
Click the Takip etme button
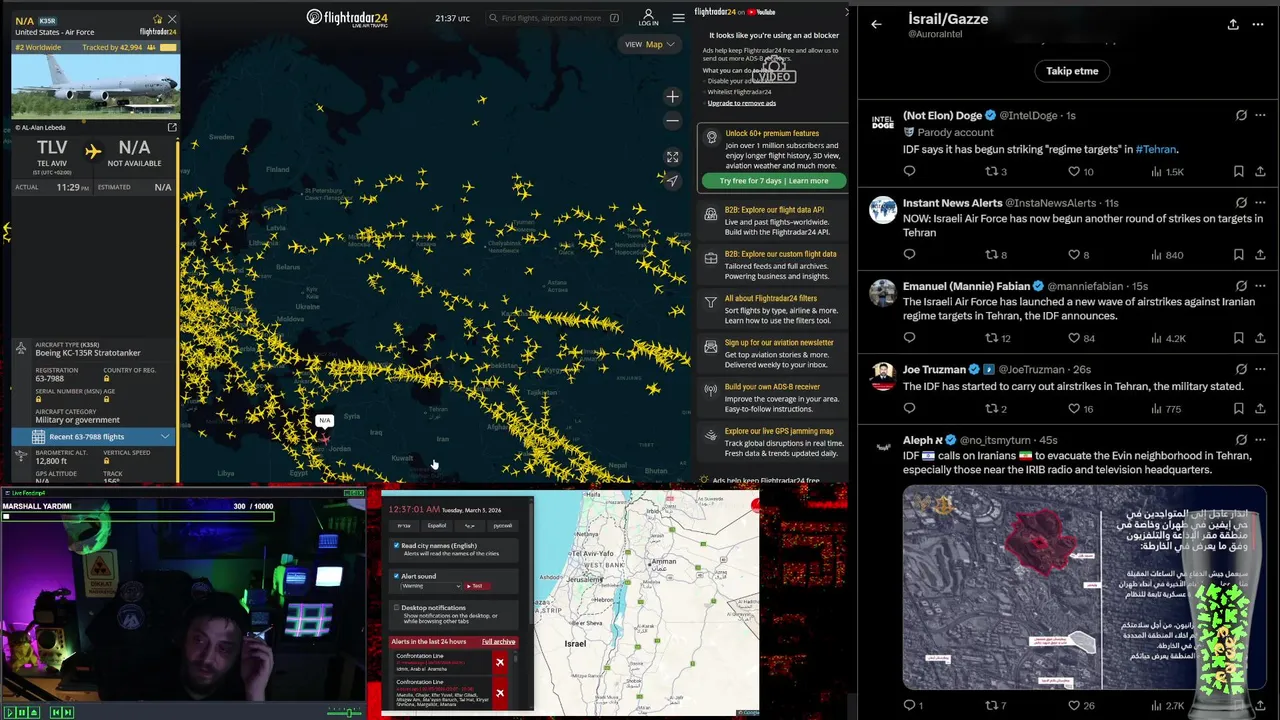pyautogui.click(x=1072, y=71)
